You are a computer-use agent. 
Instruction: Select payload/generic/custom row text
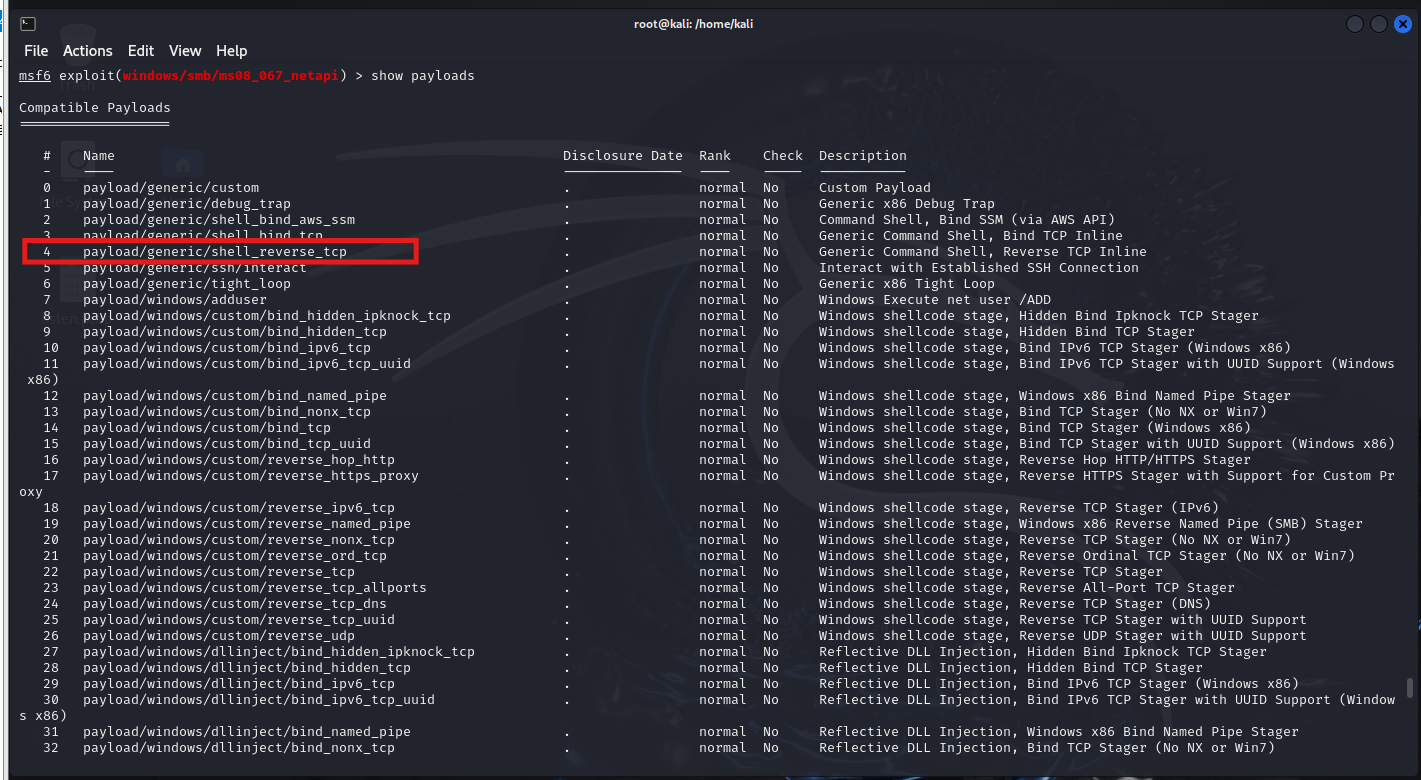pos(171,188)
